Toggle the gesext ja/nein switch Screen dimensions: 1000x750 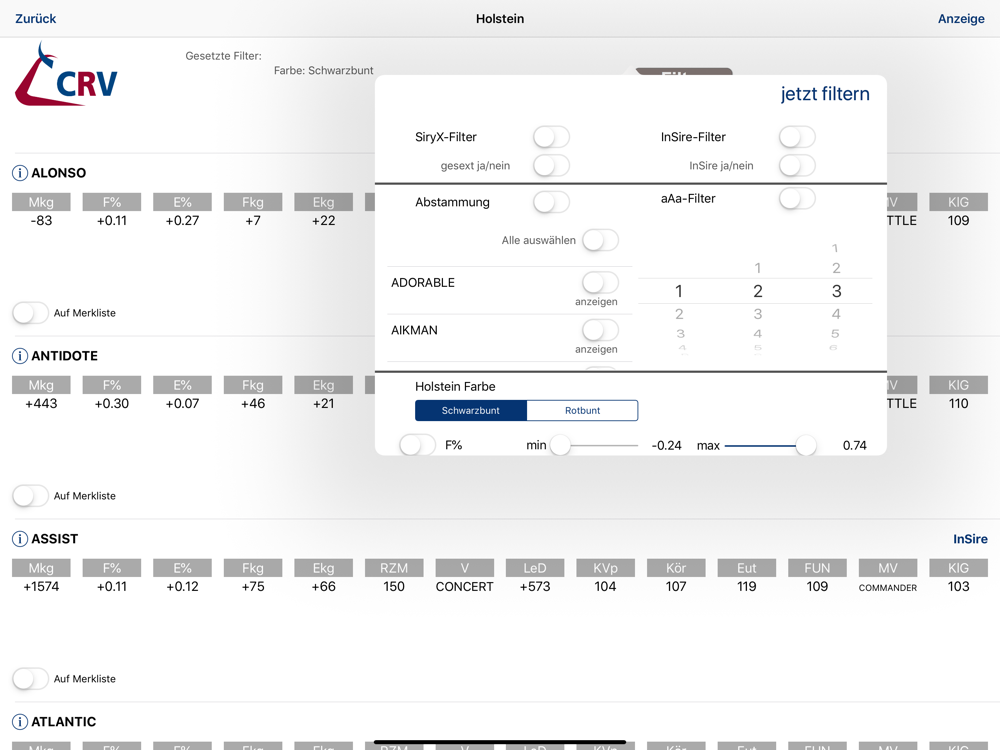(551, 166)
